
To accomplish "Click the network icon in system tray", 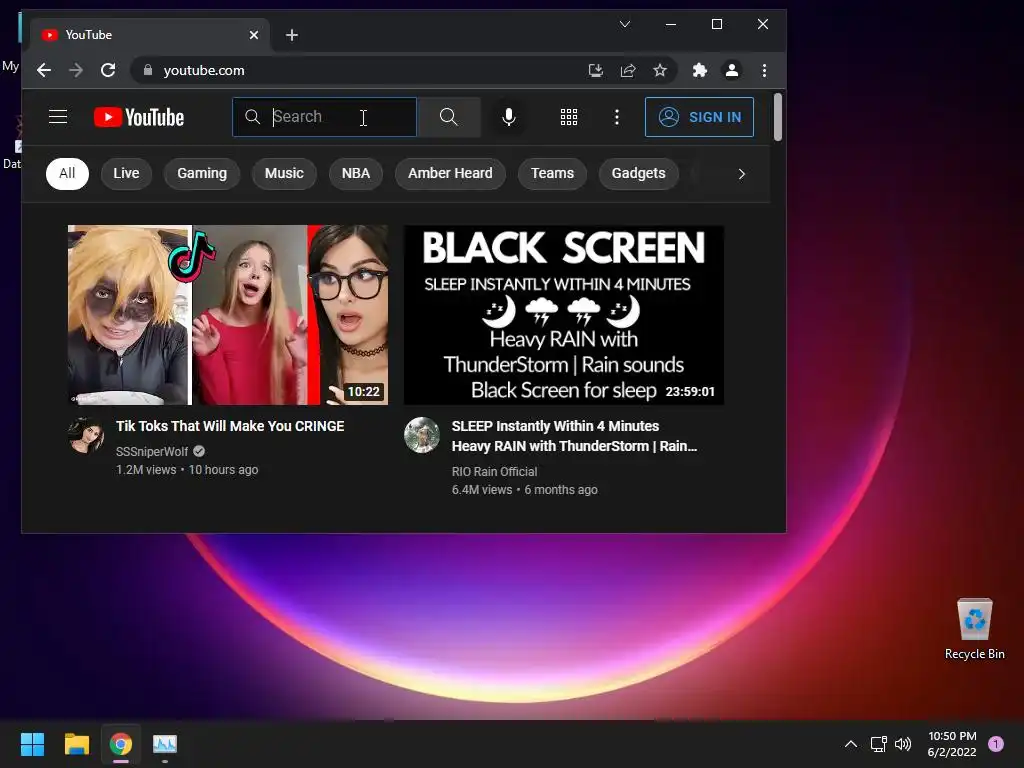I will 878,744.
